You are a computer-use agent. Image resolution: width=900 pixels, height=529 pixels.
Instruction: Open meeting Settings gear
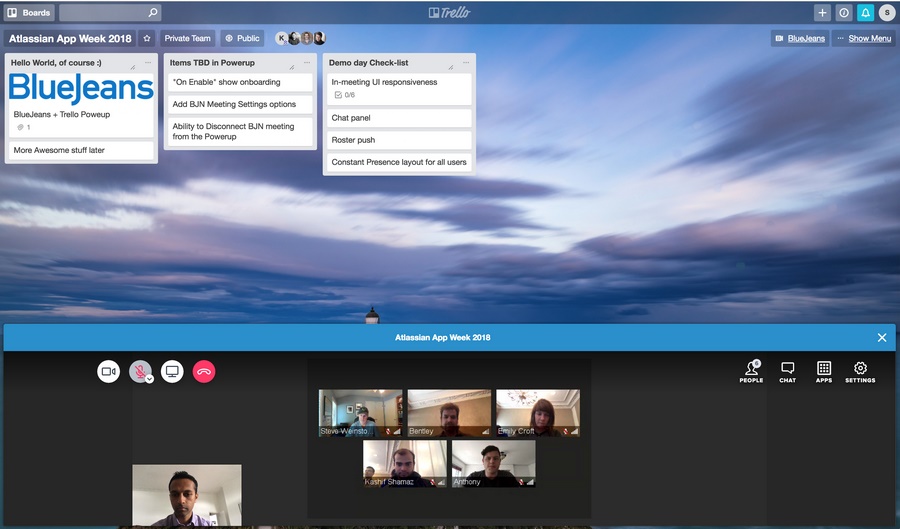coord(860,372)
